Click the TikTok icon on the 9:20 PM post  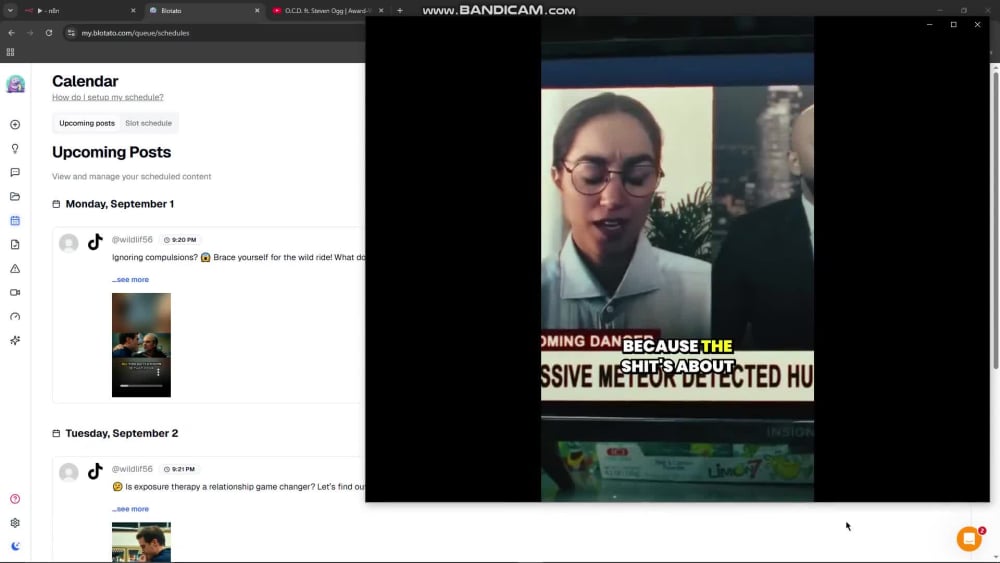click(x=95, y=242)
